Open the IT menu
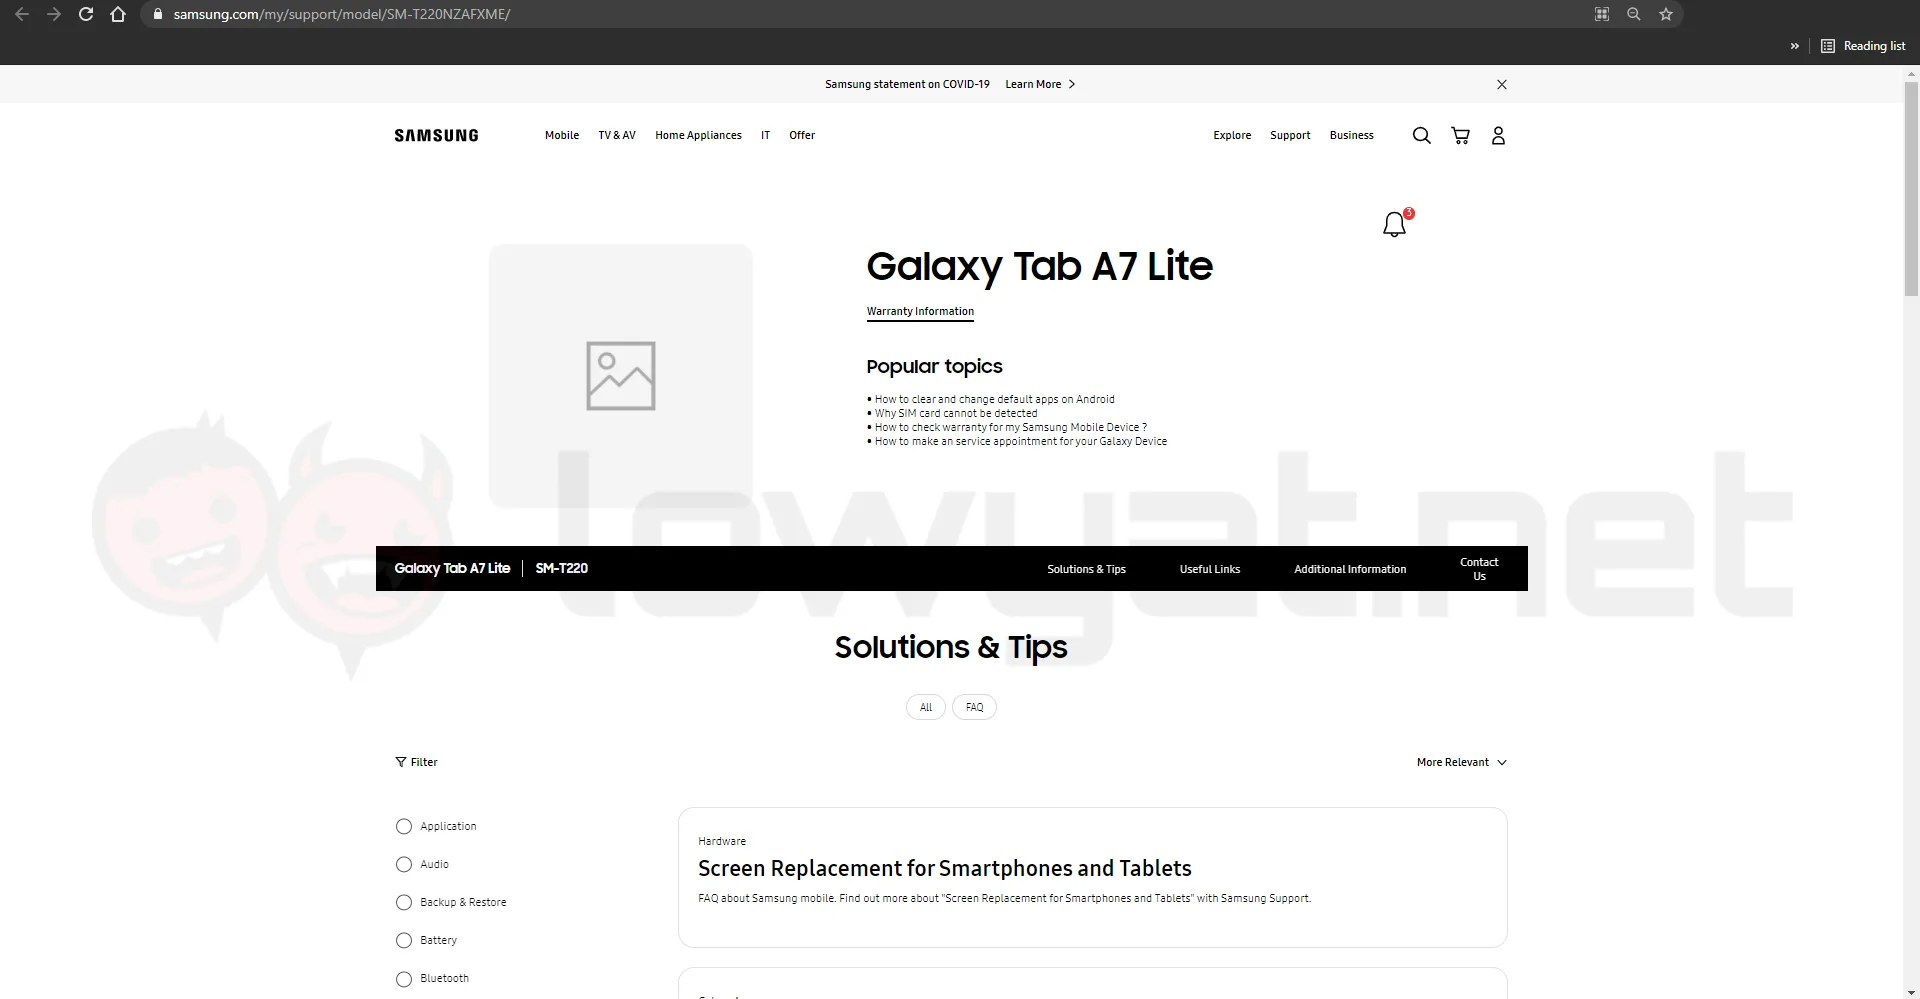The width and height of the screenshot is (1920, 999). [765, 135]
